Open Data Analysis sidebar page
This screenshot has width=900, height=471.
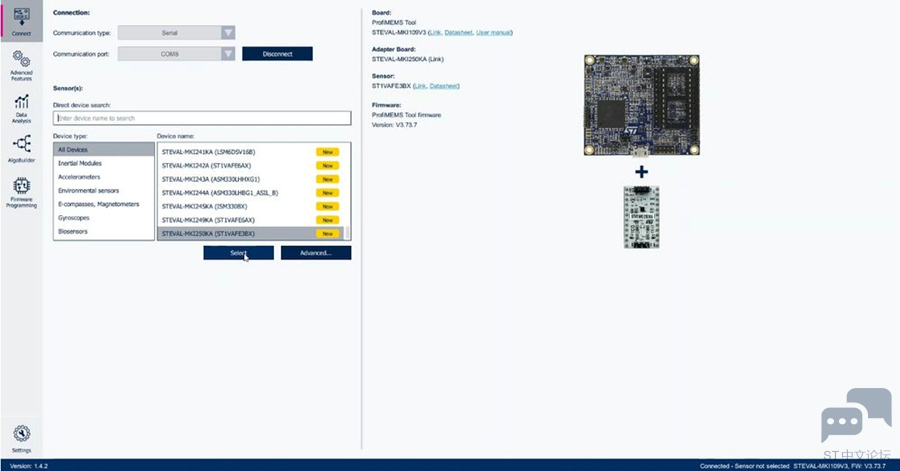(21, 109)
